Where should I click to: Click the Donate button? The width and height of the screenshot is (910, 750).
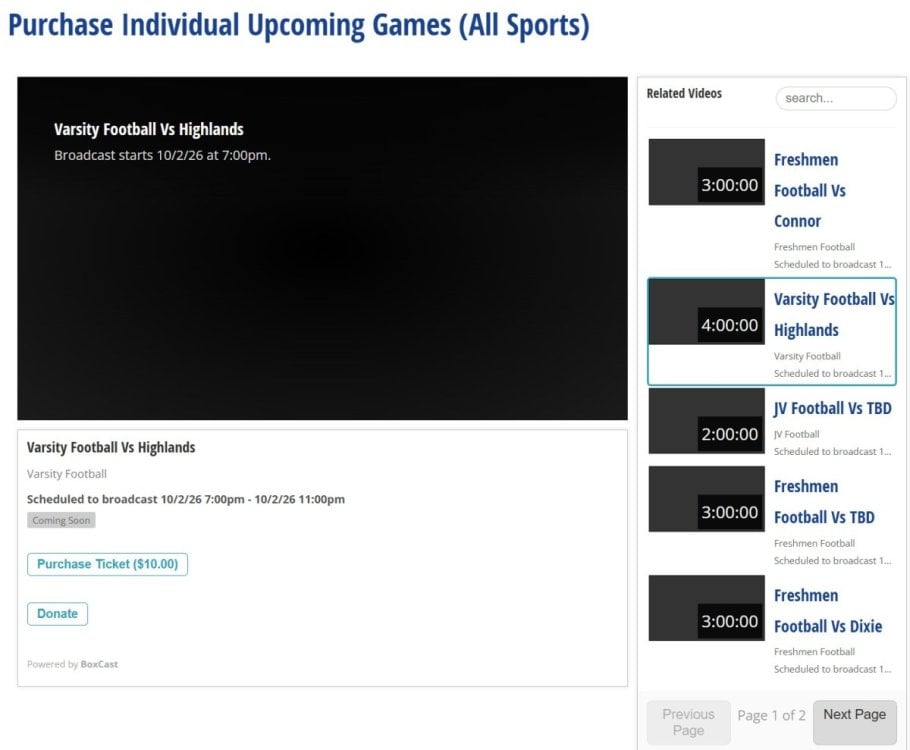coord(57,614)
